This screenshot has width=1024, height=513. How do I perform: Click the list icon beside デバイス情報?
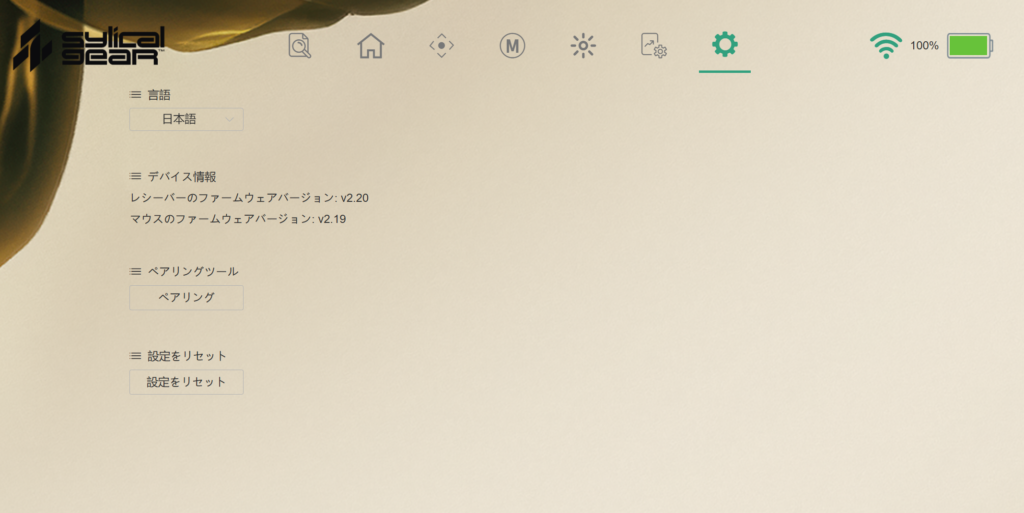tap(135, 176)
